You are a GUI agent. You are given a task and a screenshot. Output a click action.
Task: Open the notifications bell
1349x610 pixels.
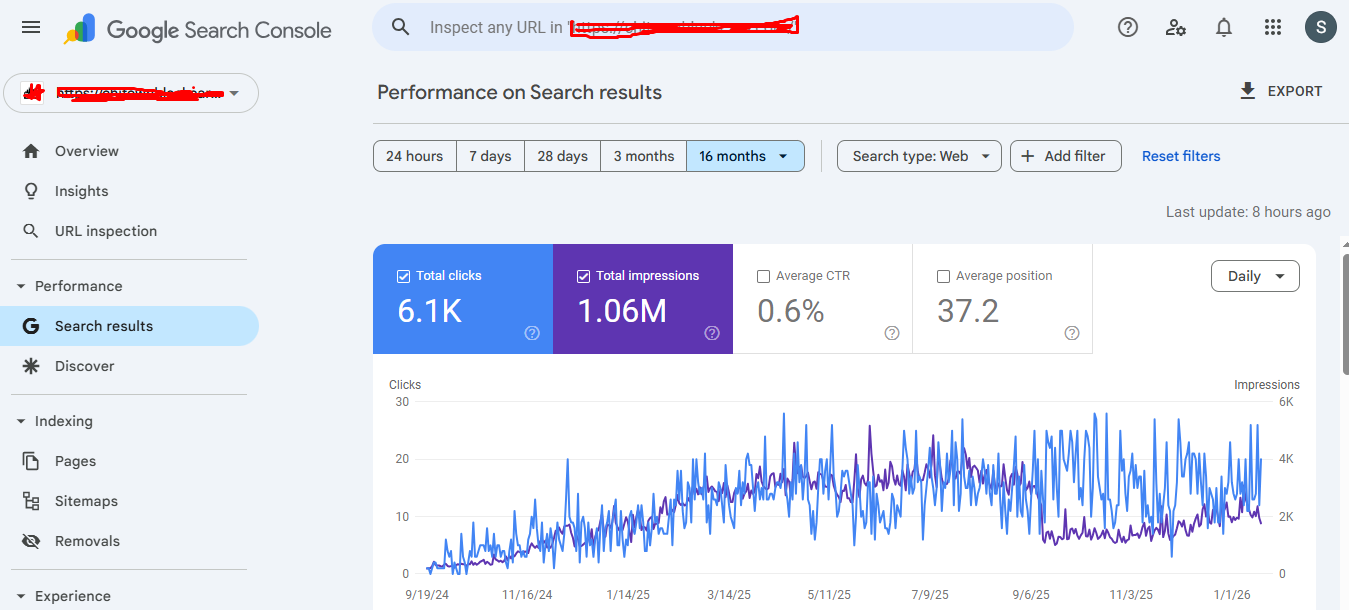pos(1224,27)
